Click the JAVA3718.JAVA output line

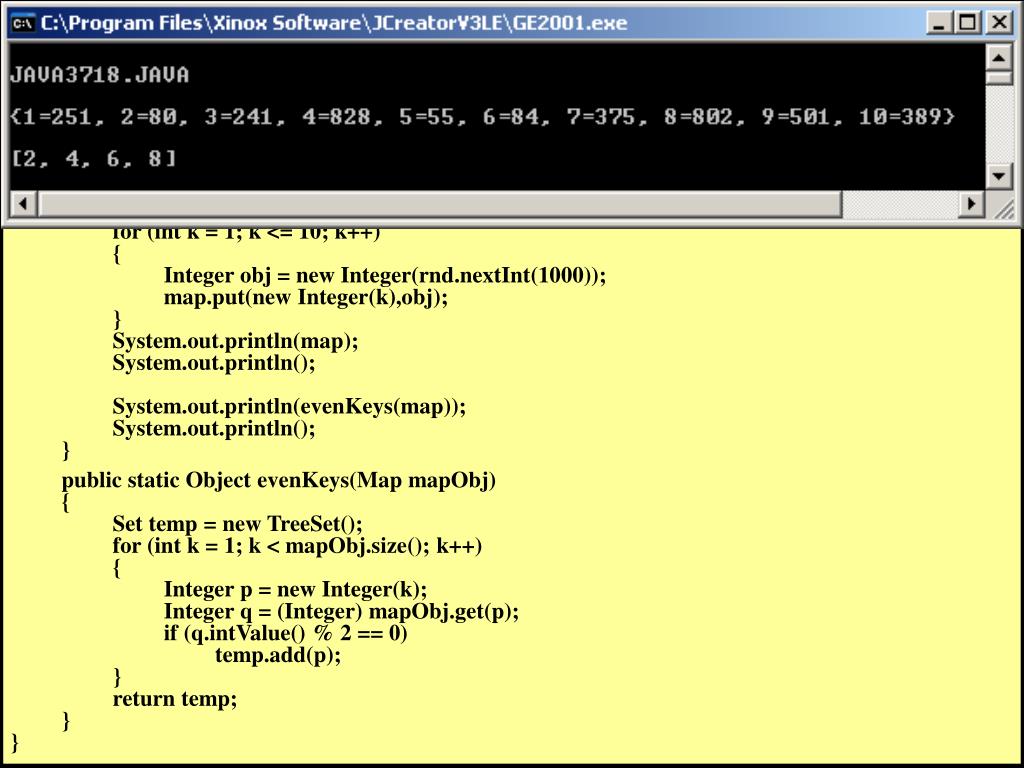(x=99, y=75)
